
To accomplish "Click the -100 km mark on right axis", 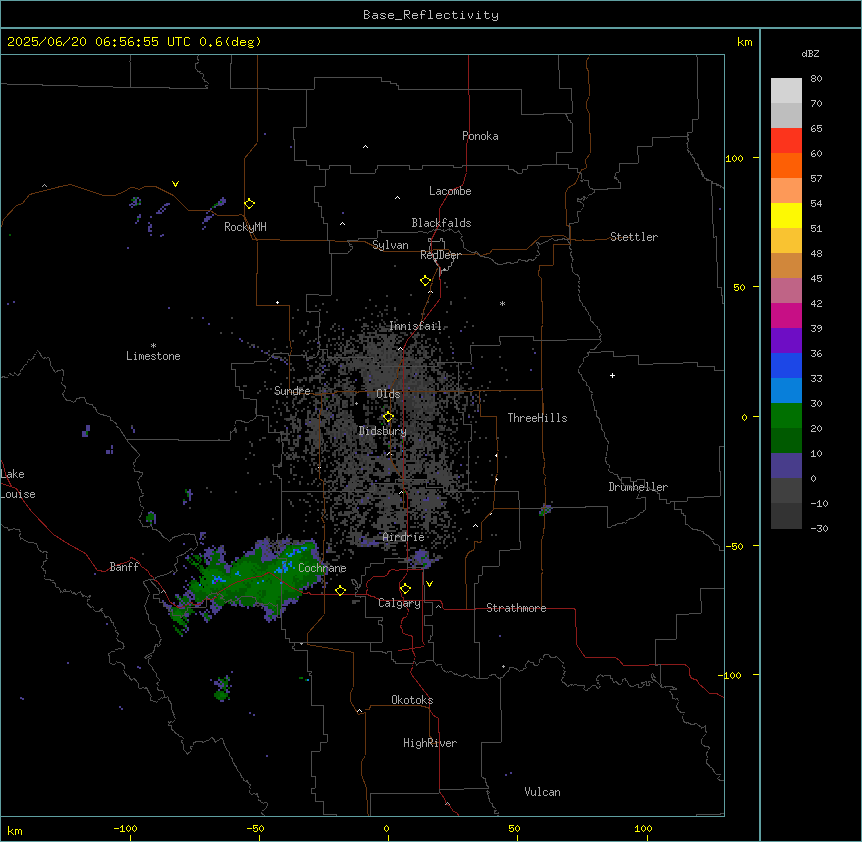I will pyautogui.click(x=731, y=675).
